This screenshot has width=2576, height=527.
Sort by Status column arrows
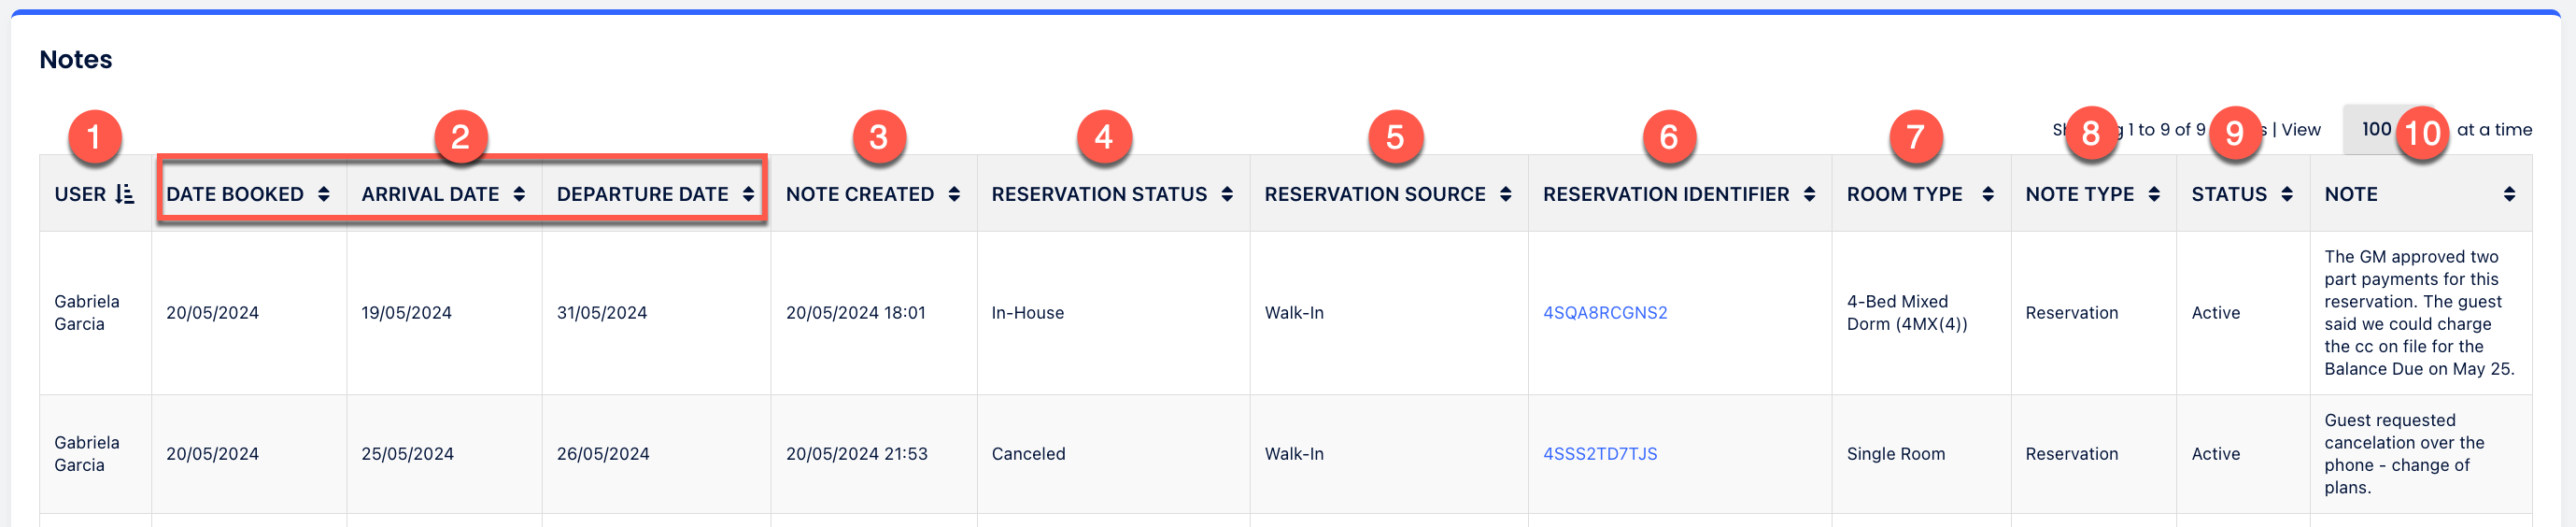[2287, 194]
